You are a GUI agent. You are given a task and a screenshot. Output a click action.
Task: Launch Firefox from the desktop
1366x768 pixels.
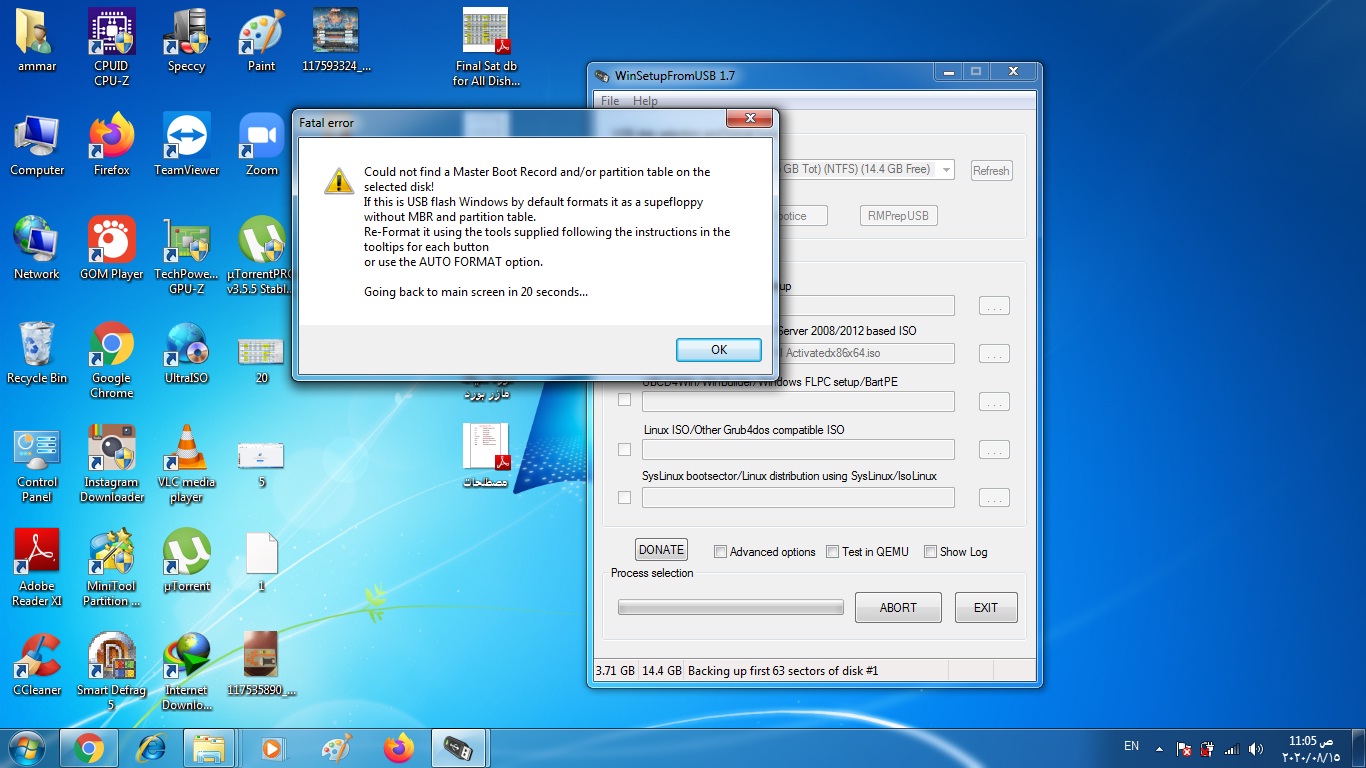[x=111, y=145]
